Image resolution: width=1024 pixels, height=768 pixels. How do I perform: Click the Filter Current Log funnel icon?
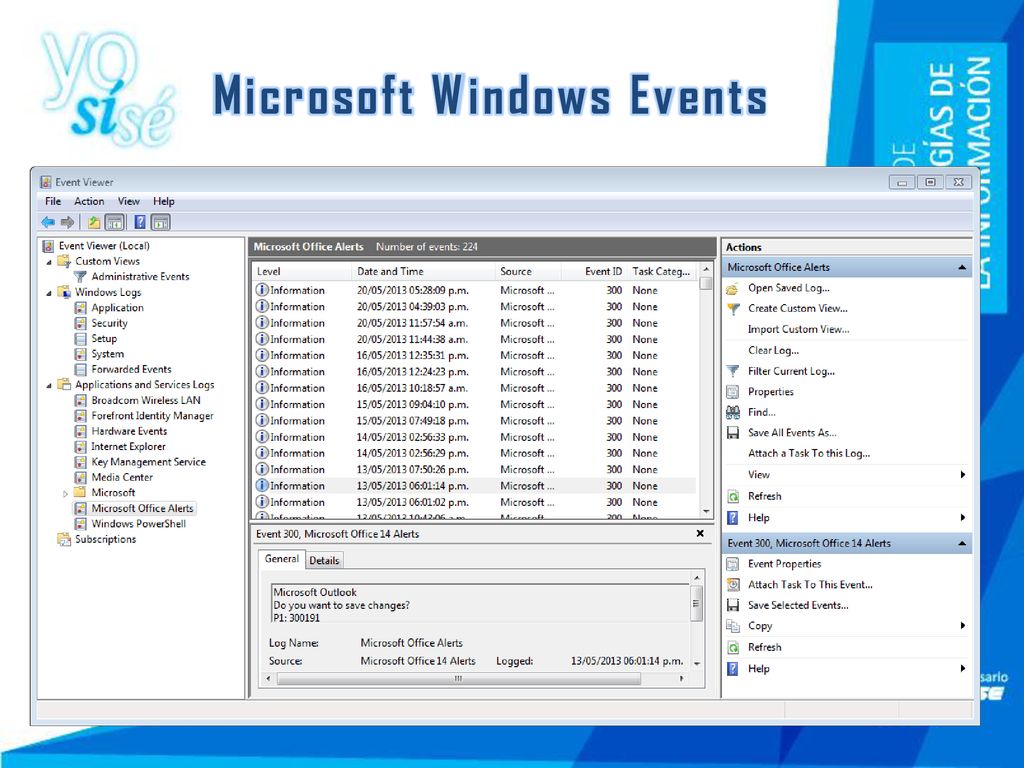[x=733, y=371]
